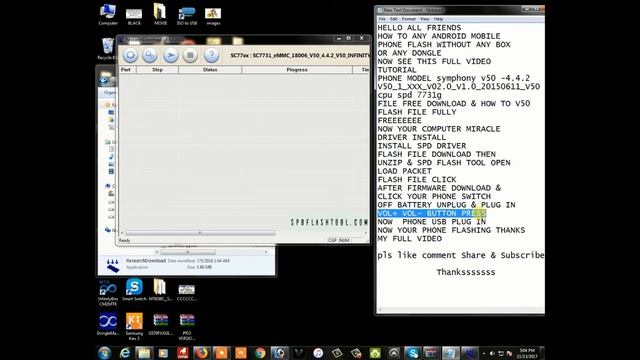Launch the Dongle Manager shortcut
The width and height of the screenshot is (640, 360).
point(108,324)
